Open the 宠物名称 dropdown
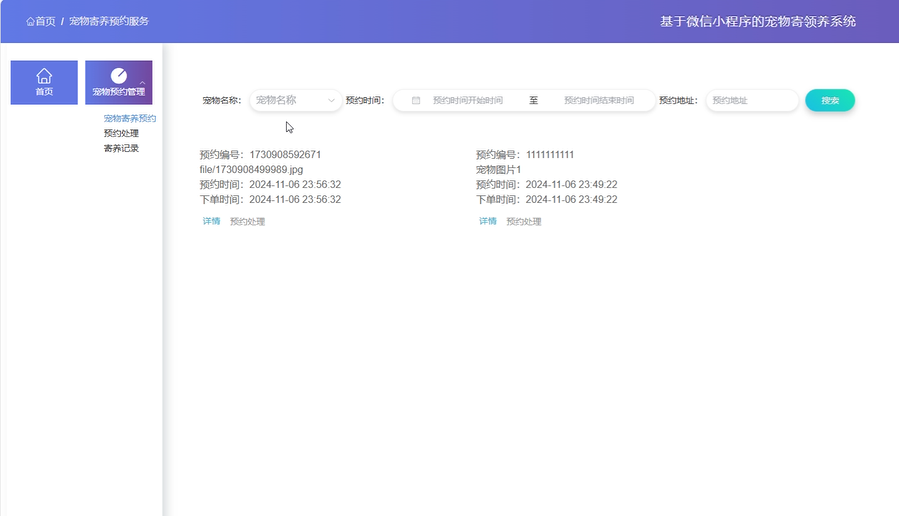This screenshot has height=516, width=899. [x=295, y=100]
